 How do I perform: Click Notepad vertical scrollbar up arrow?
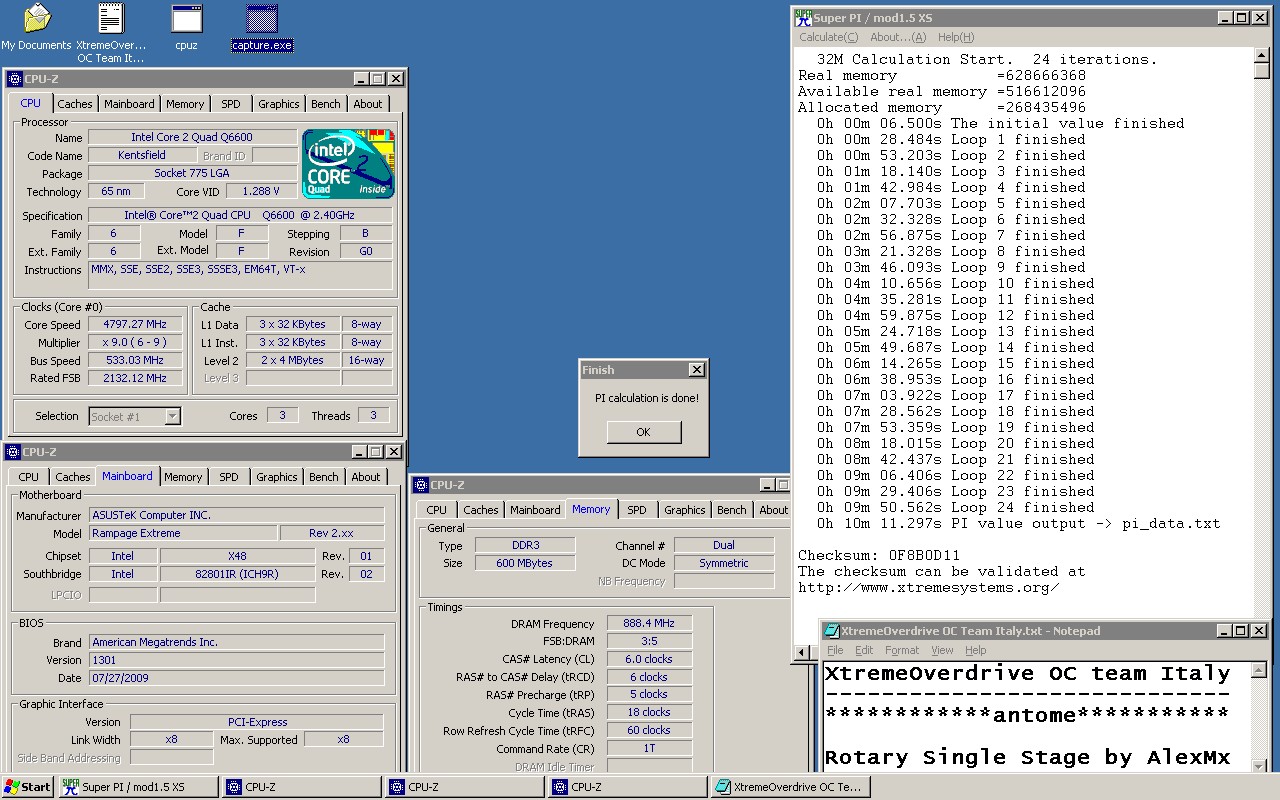(x=1259, y=670)
